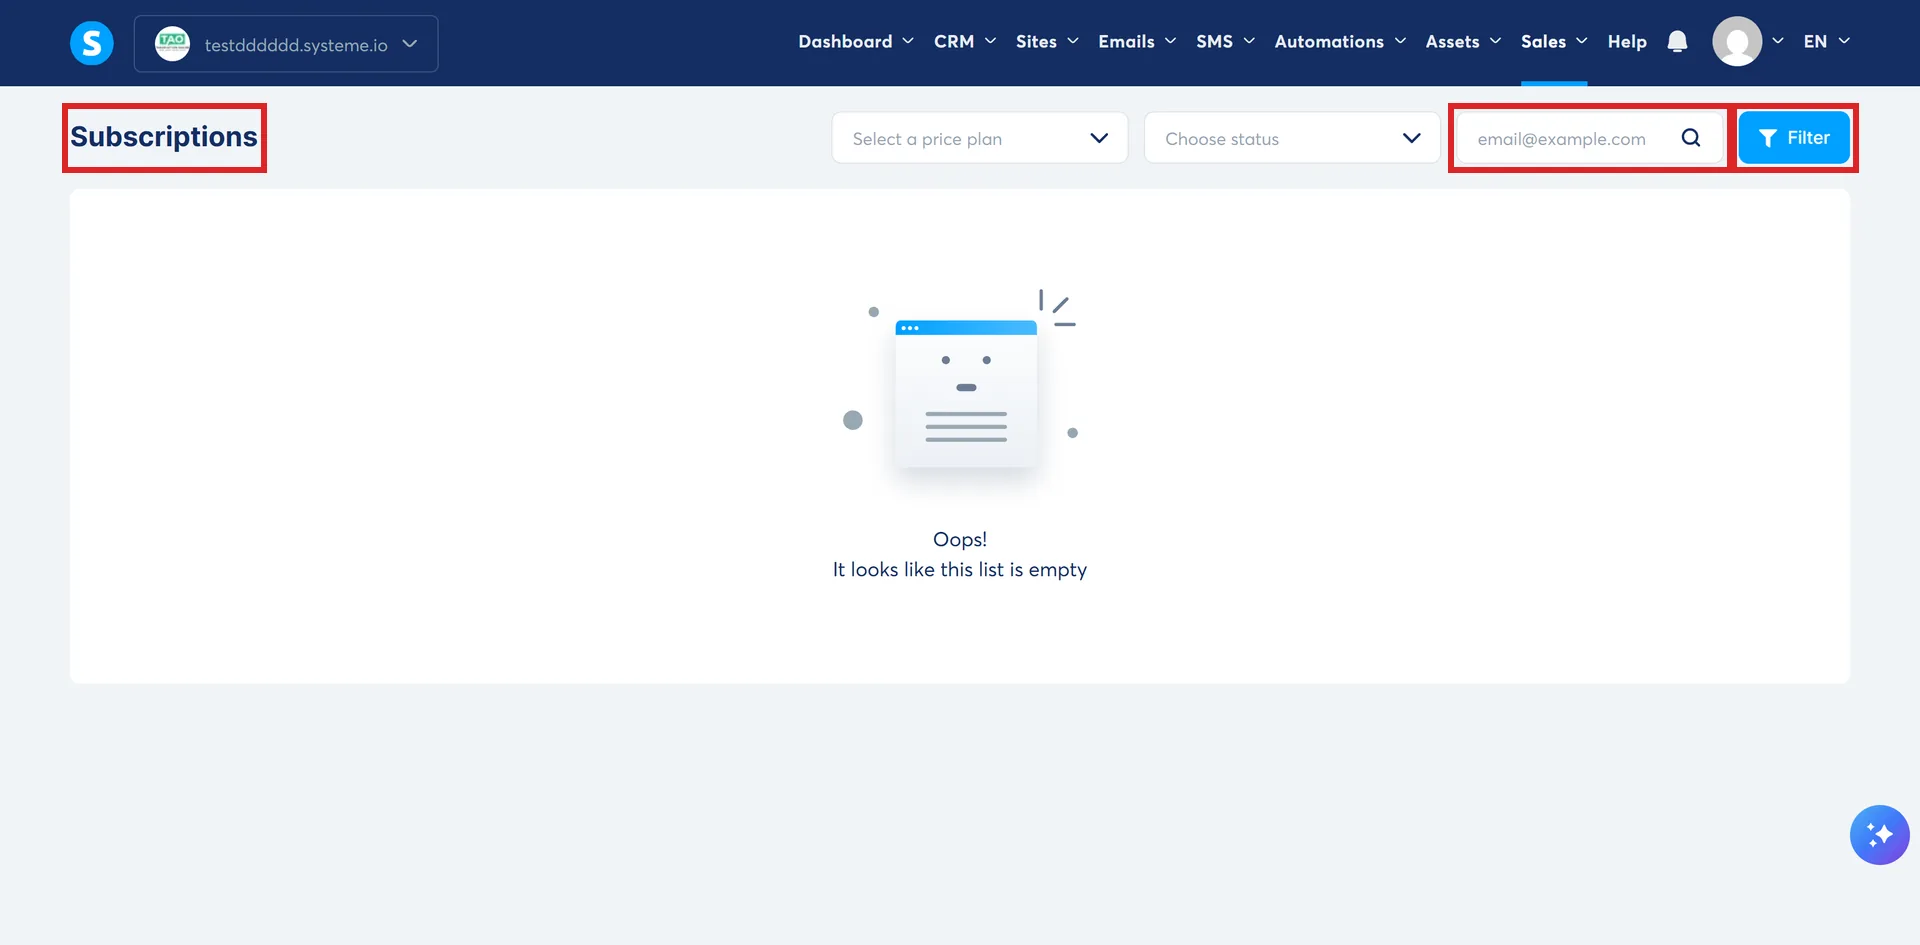Click the Subscriptions page heading
The height and width of the screenshot is (945, 1920).
[x=164, y=137]
